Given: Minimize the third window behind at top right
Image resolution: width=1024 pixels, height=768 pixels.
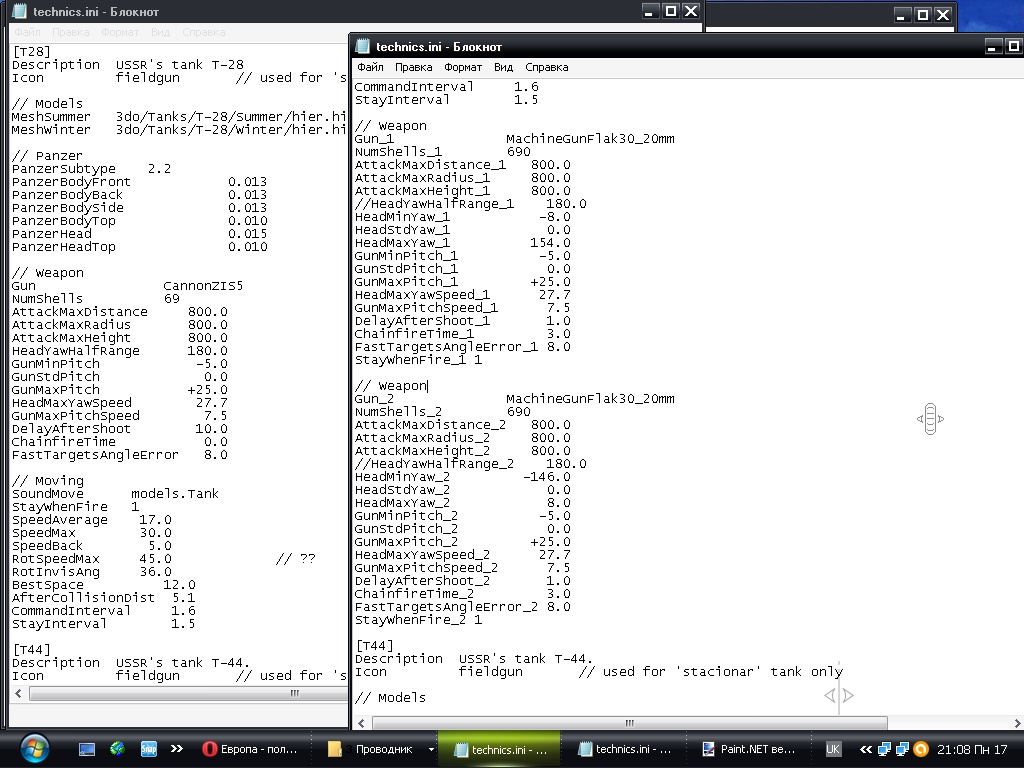Looking at the screenshot, I should pos(902,14).
